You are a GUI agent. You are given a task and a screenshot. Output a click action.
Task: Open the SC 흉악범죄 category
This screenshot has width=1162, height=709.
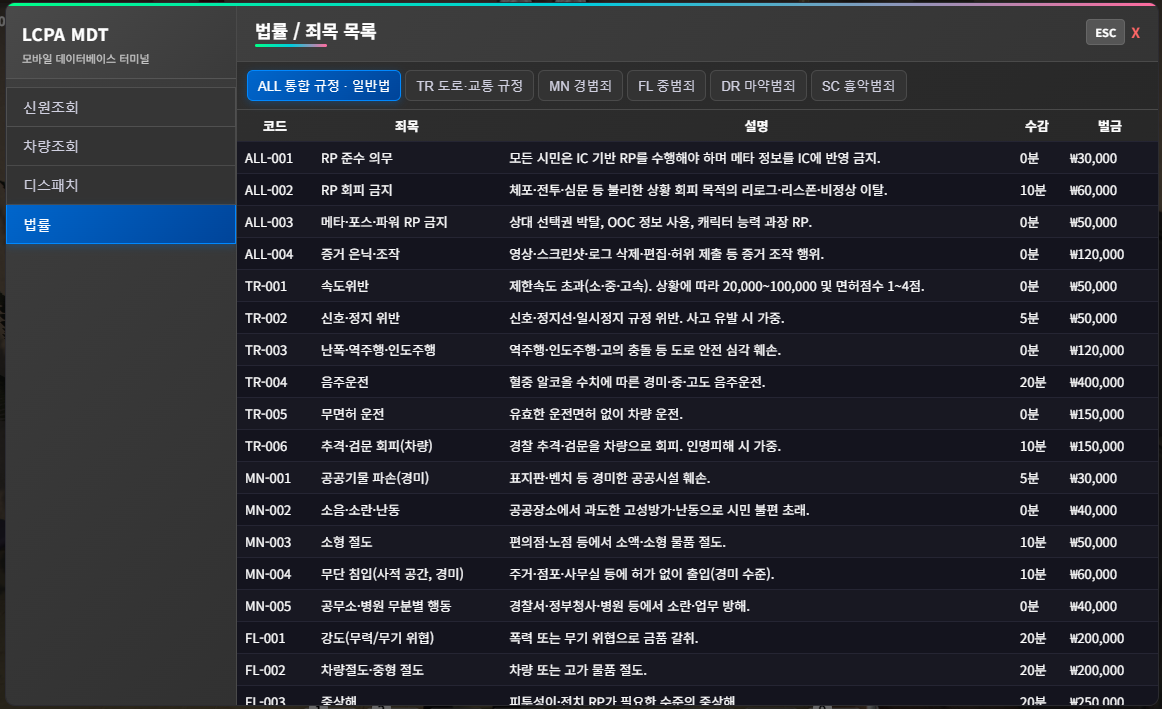point(856,85)
